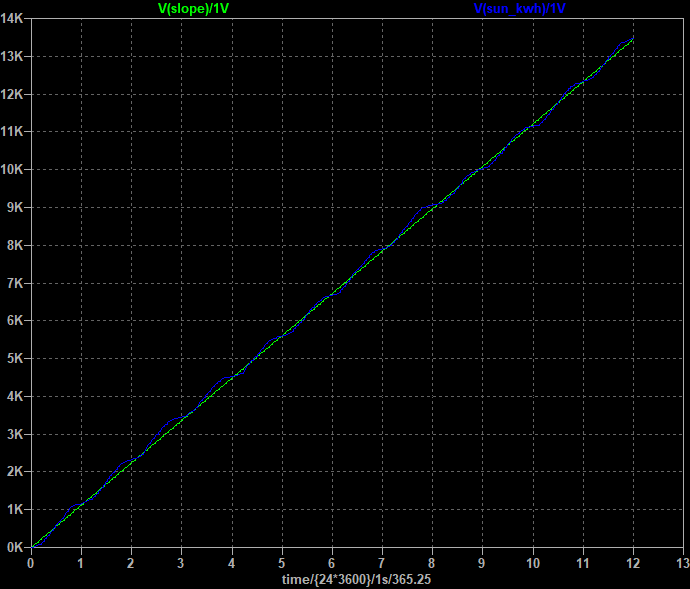Image resolution: width=690 pixels, height=589 pixels.
Task: Click the 13 horizontal axis label
Action: pos(683,563)
